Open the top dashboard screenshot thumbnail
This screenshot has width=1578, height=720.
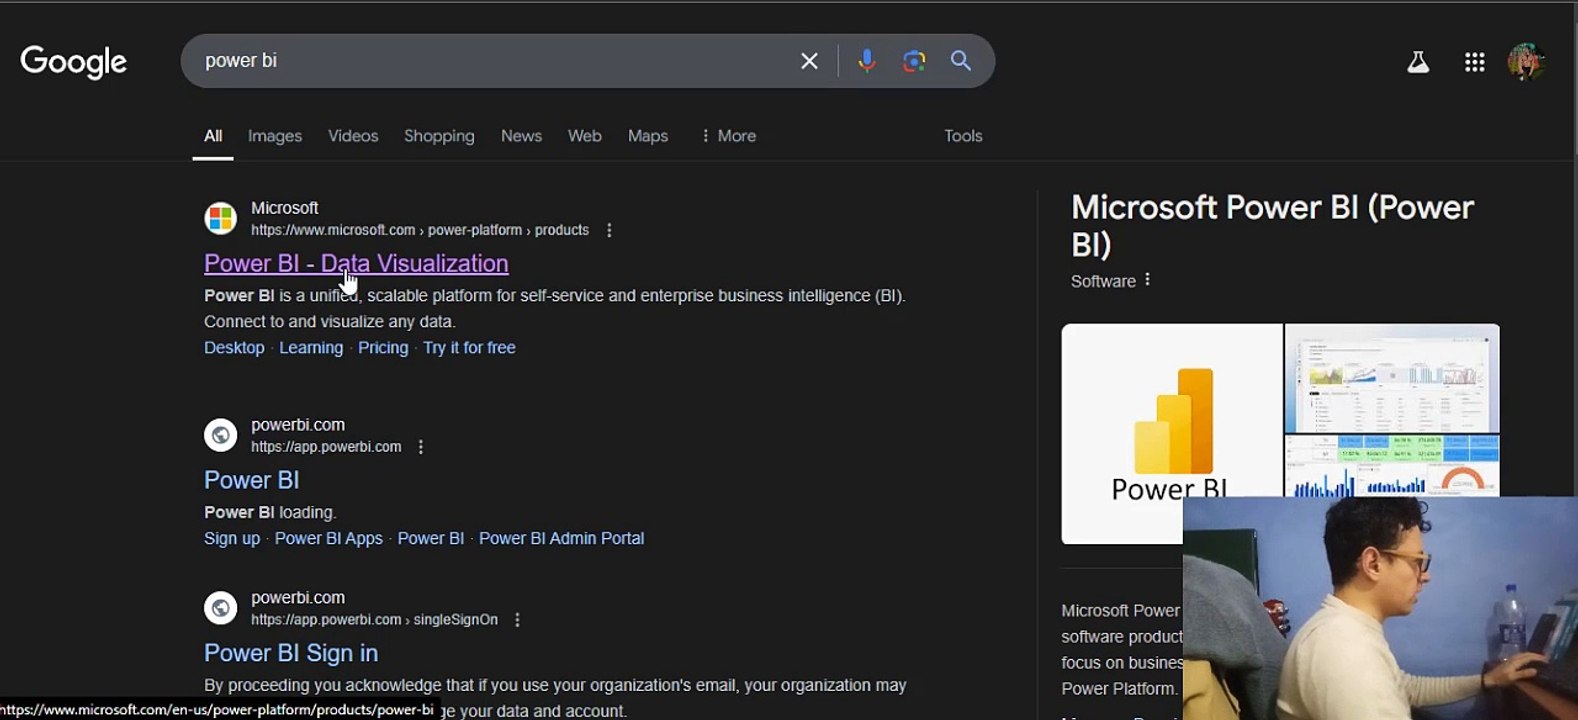click(1392, 378)
